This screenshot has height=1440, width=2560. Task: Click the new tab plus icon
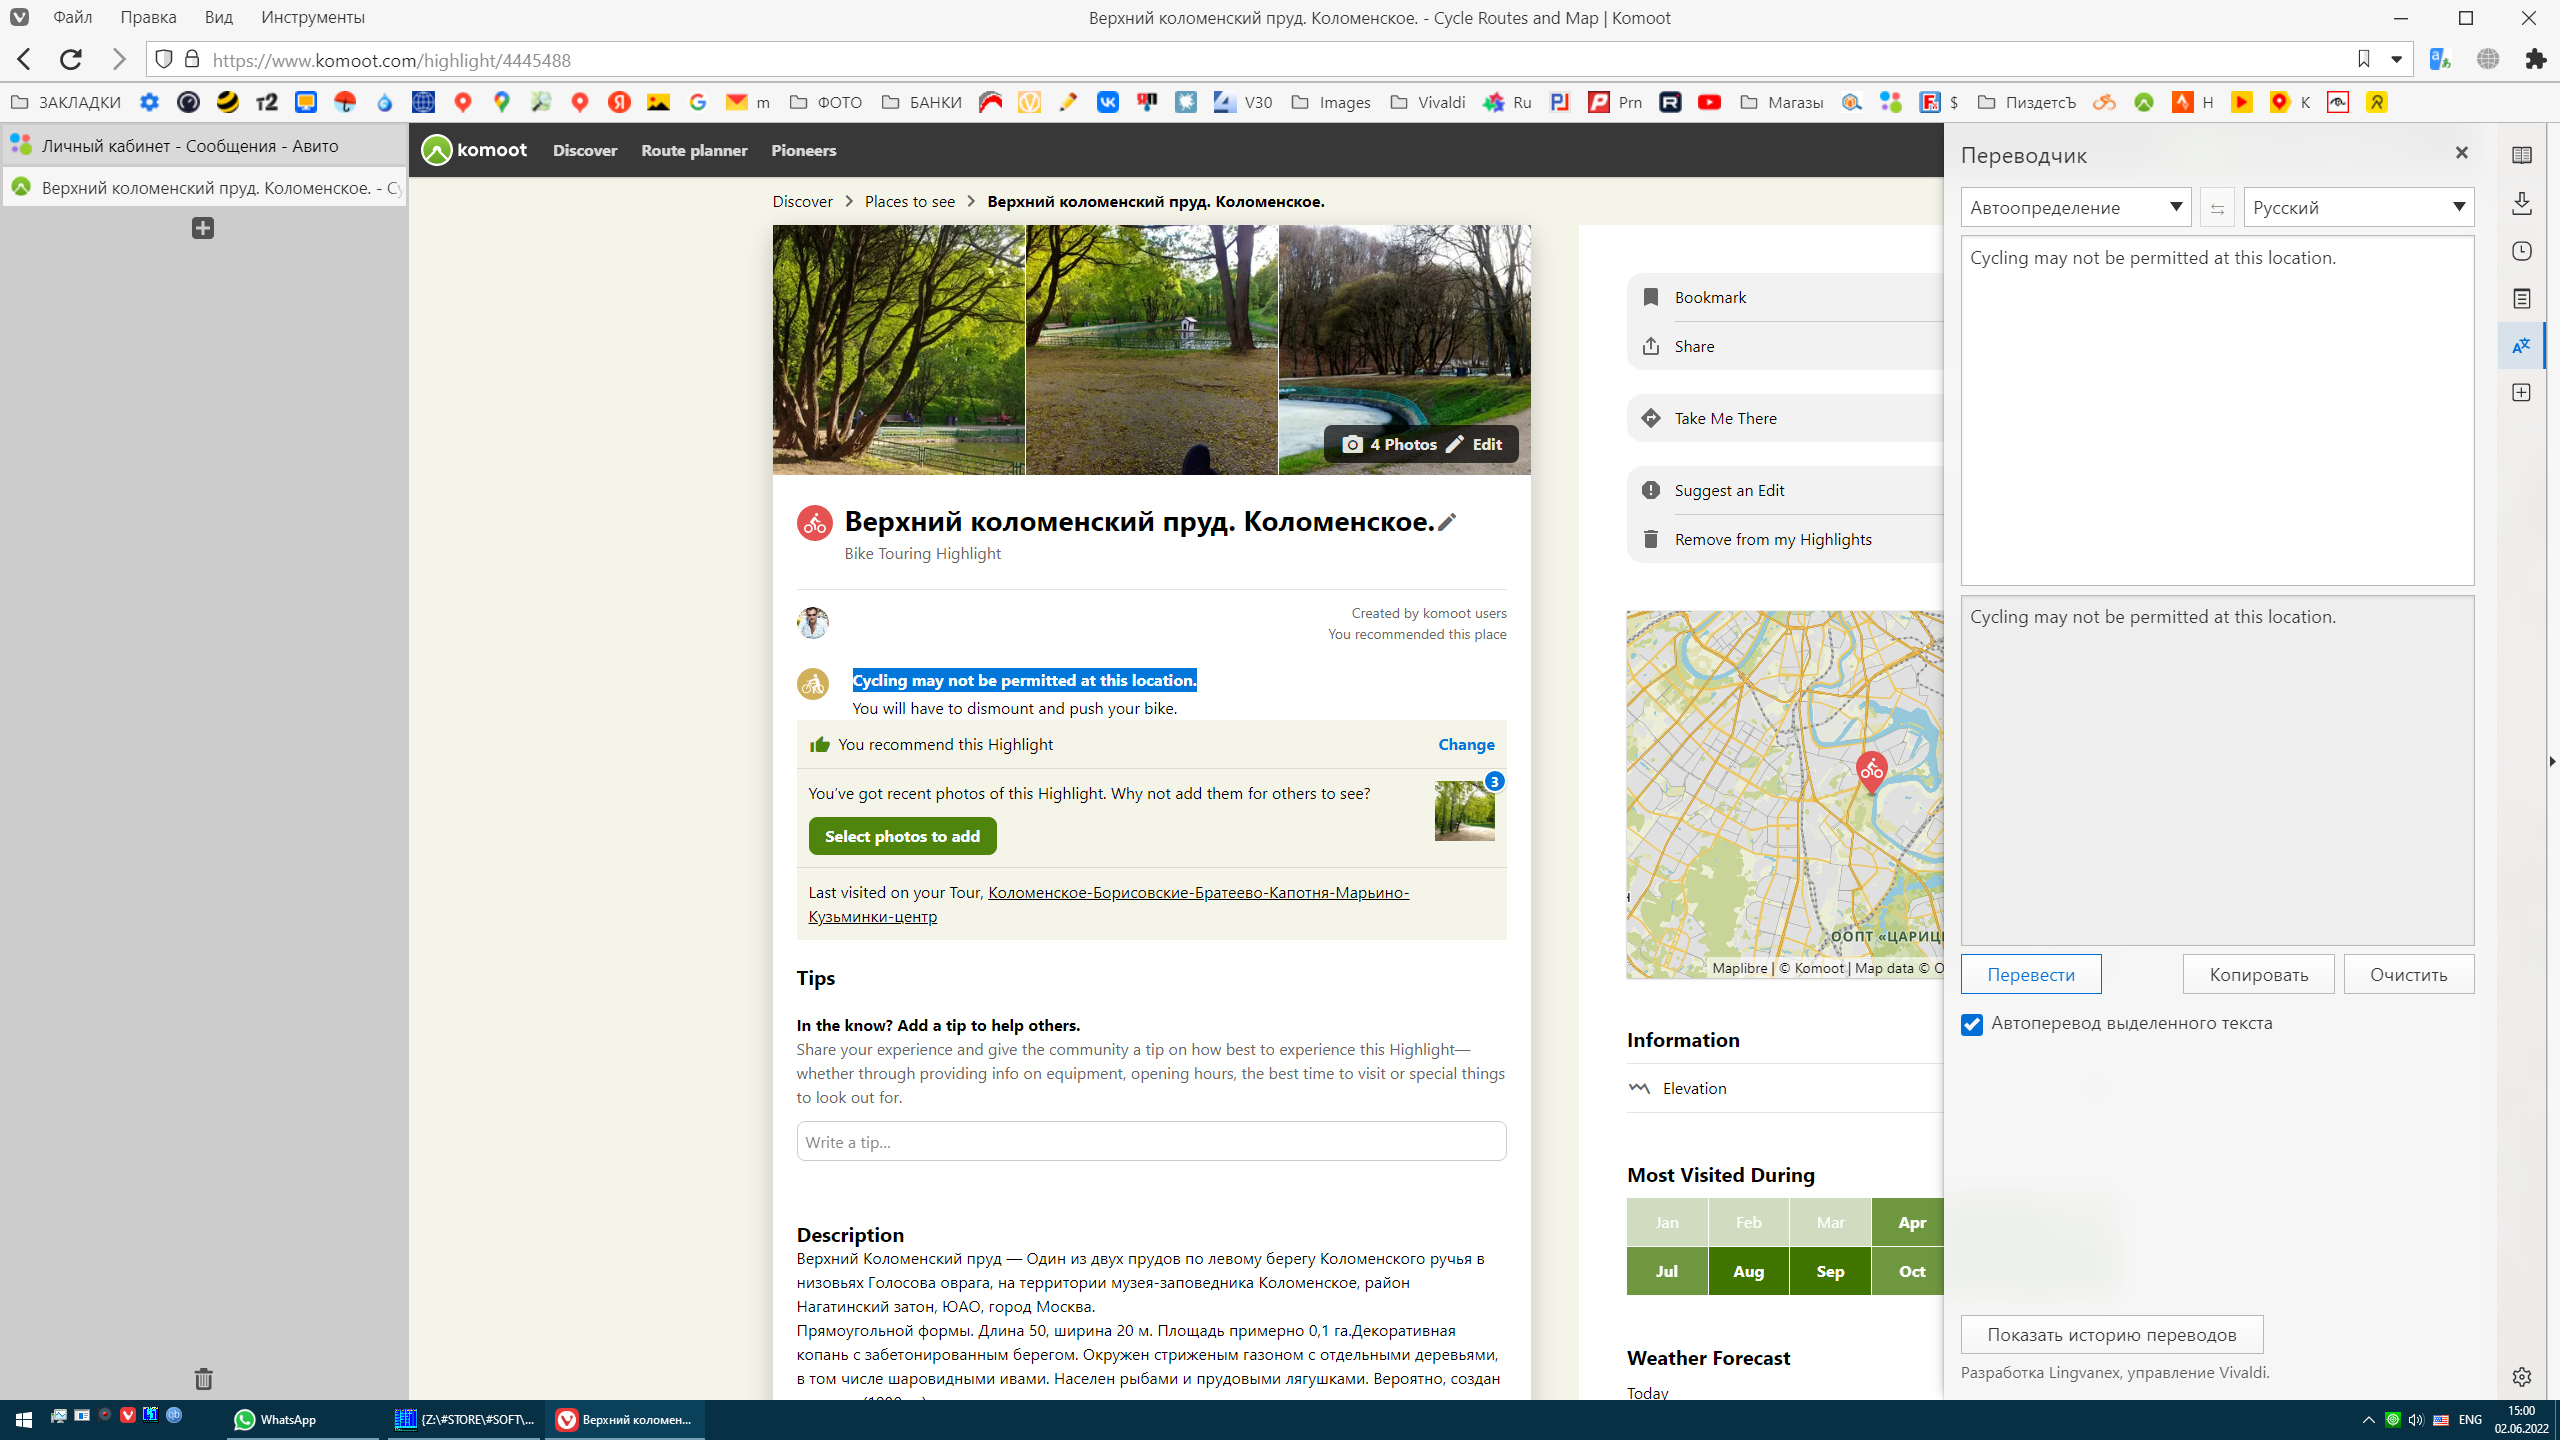(203, 228)
